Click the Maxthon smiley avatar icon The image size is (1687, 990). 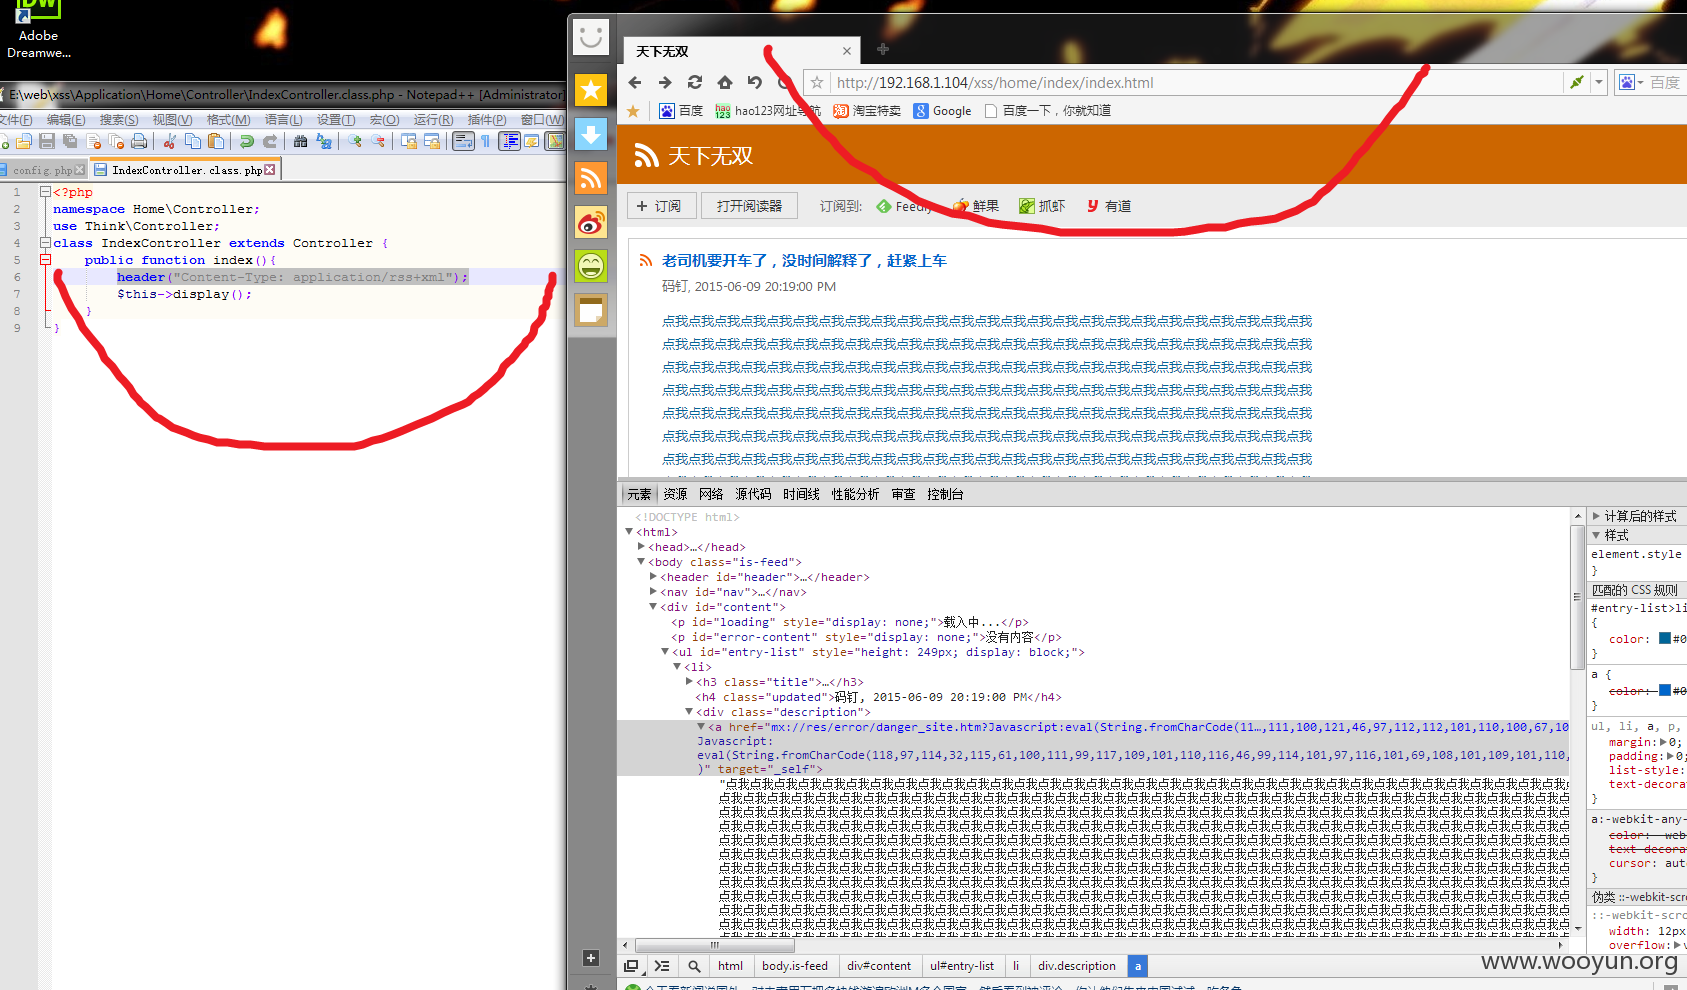point(591,37)
